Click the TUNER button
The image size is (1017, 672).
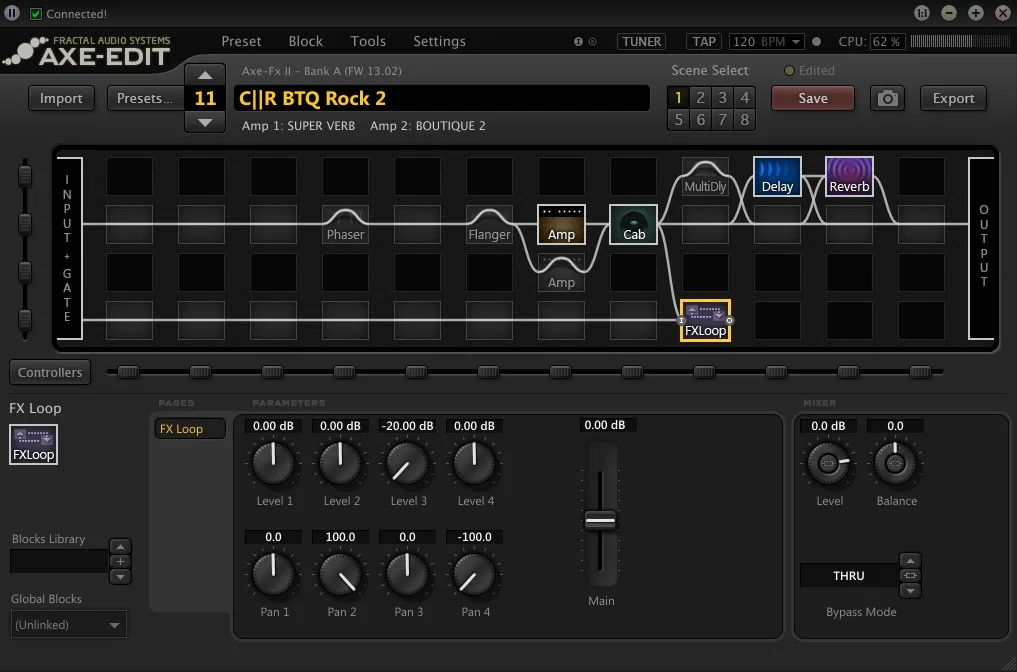(x=641, y=42)
